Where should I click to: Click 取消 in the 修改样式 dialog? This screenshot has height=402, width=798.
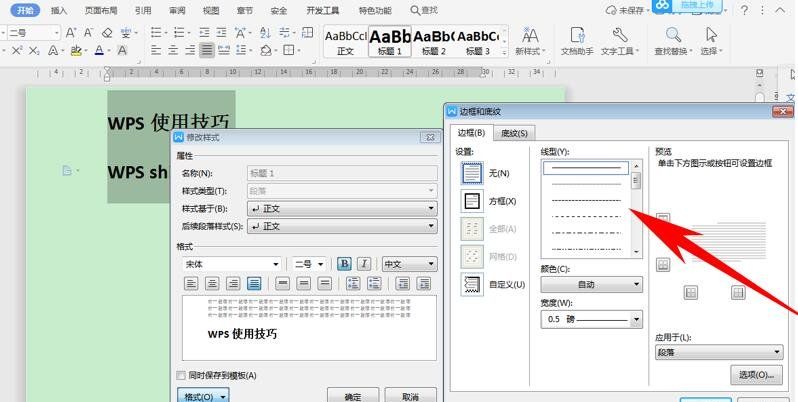[411, 396]
